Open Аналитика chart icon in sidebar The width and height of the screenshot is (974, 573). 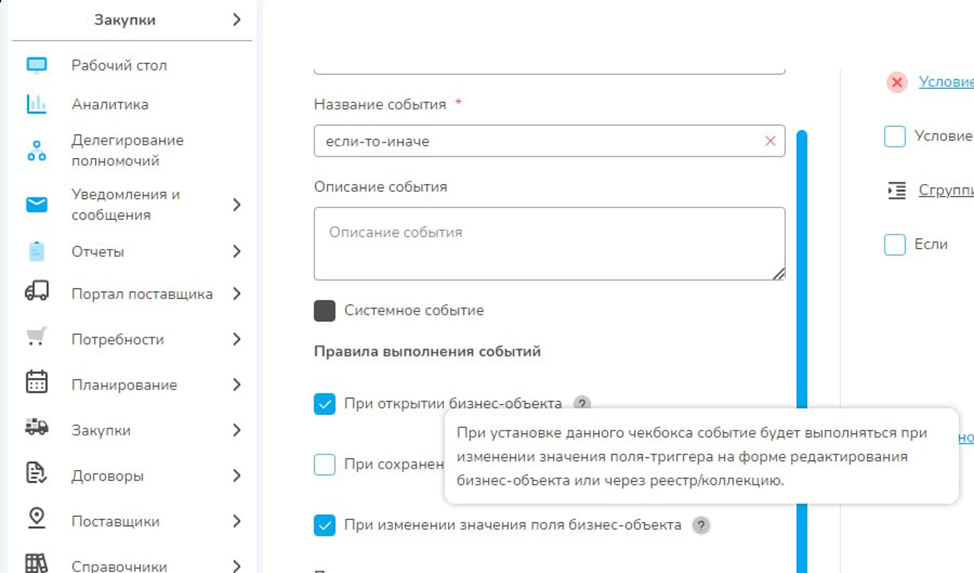37,104
